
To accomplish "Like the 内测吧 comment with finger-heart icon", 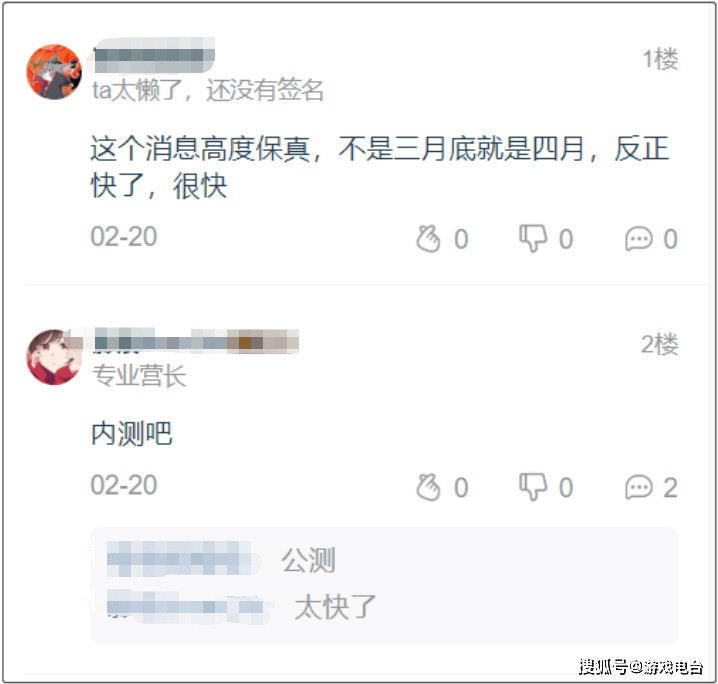I will [429, 487].
